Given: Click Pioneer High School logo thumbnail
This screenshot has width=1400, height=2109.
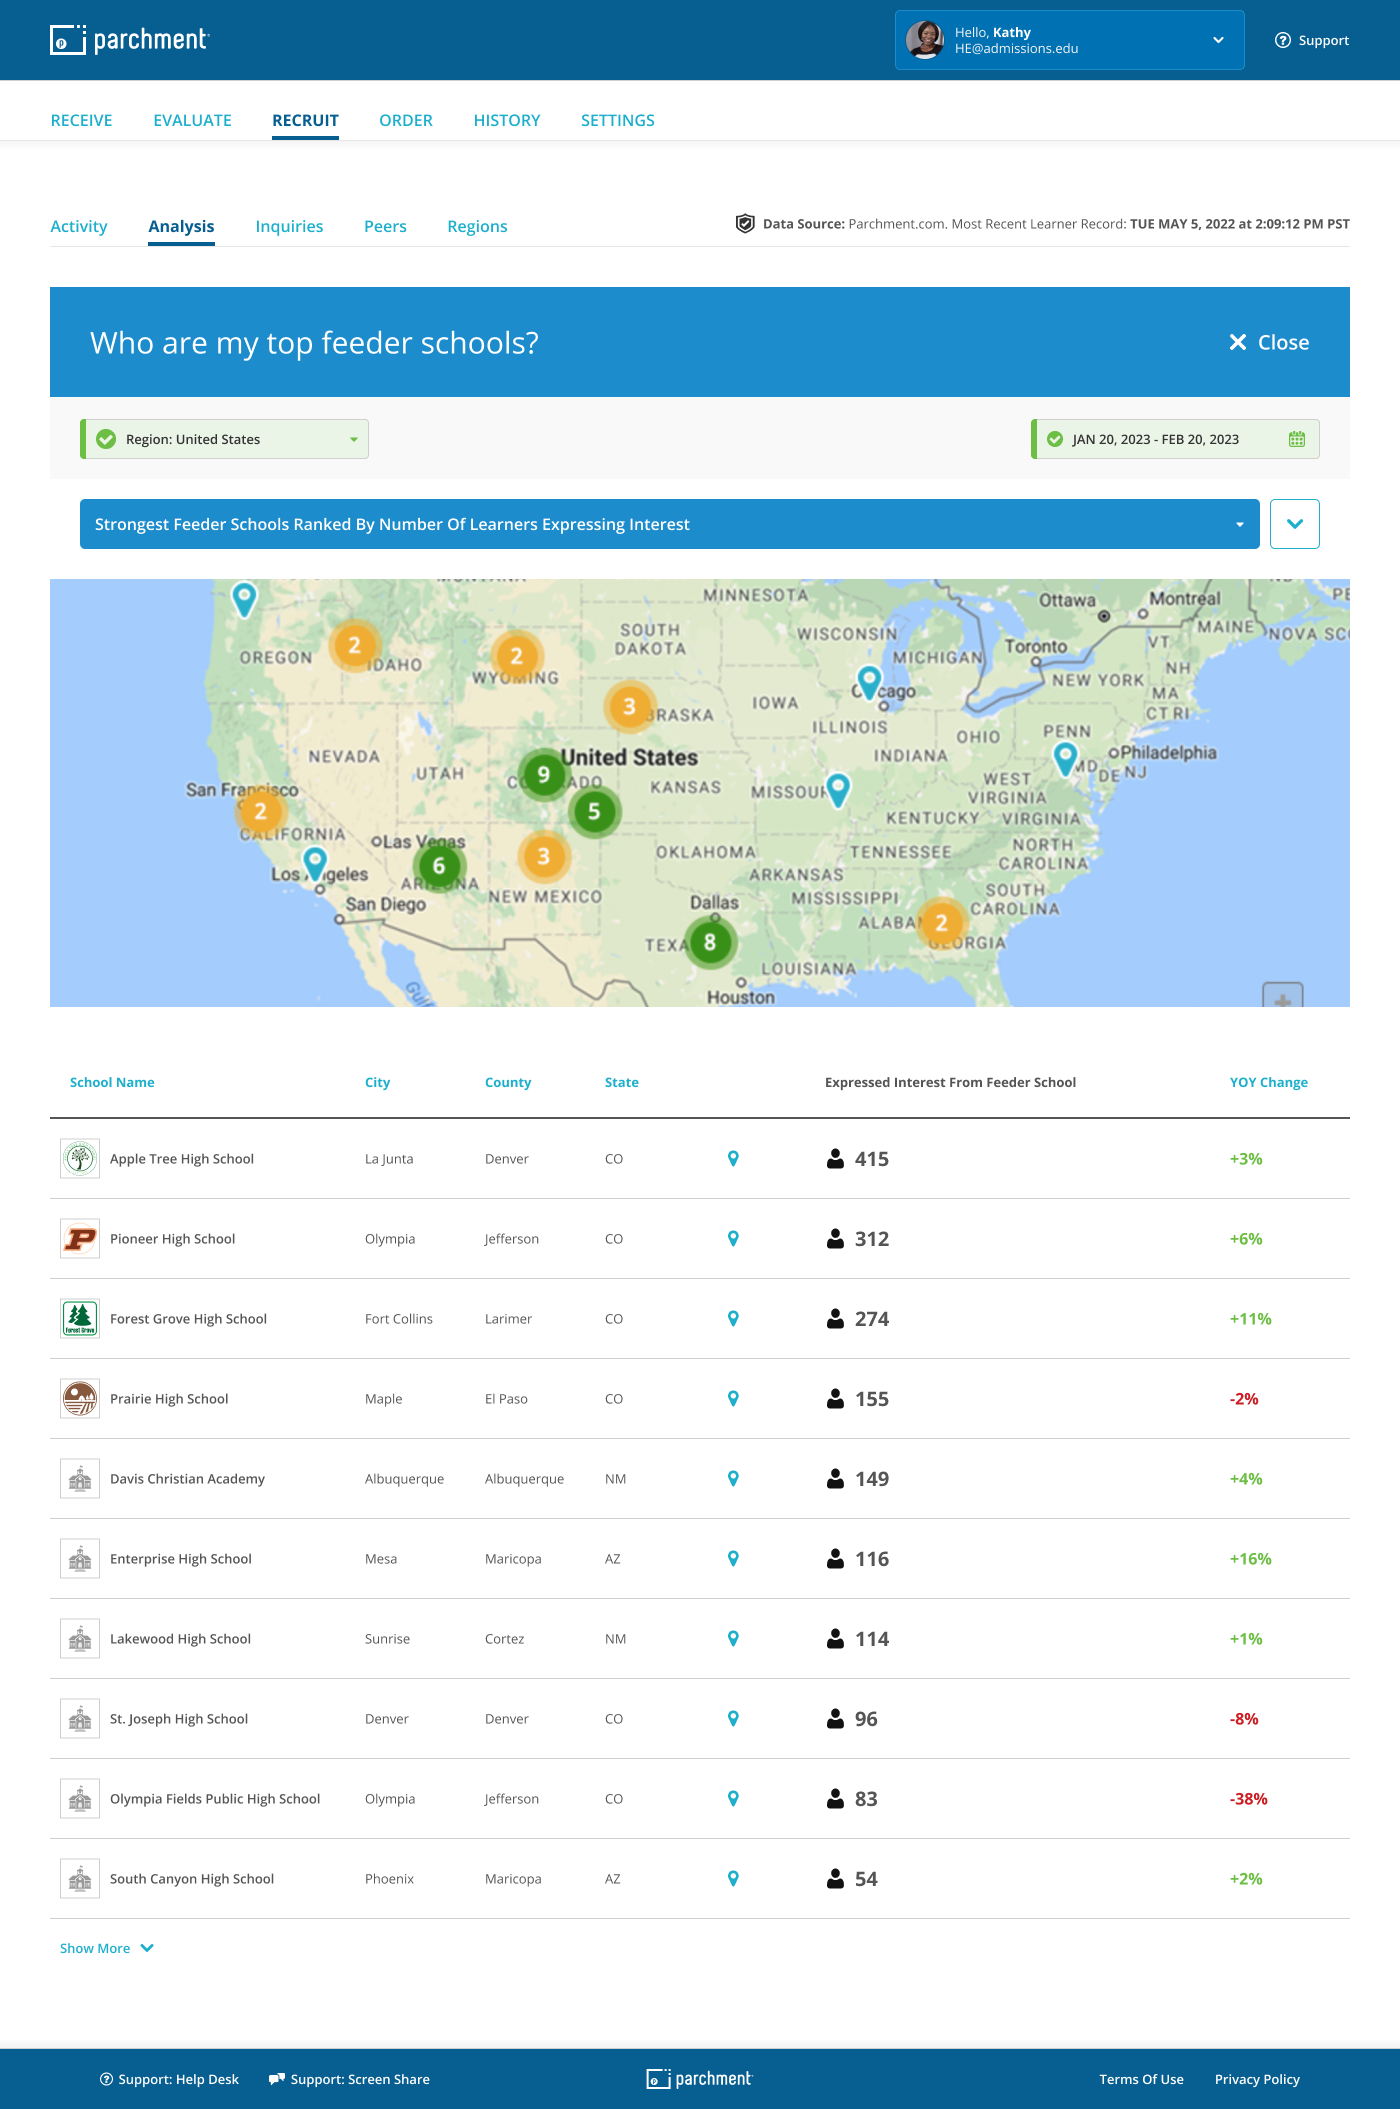Looking at the screenshot, I should coord(80,1239).
